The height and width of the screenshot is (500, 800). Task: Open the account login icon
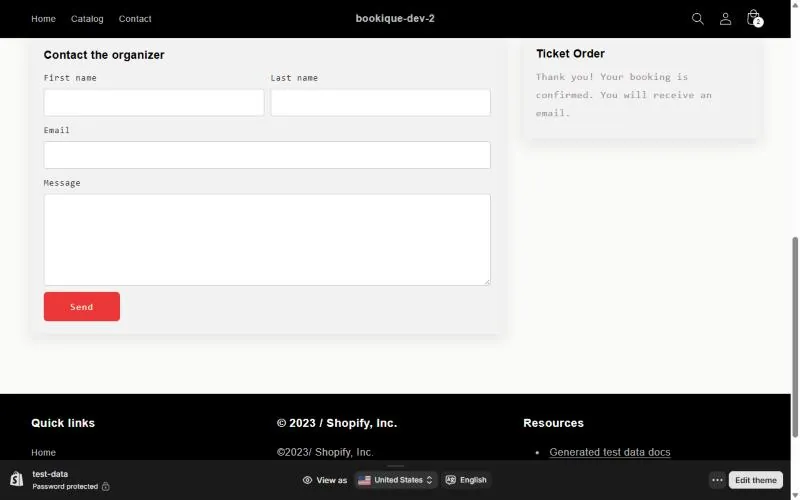725,19
